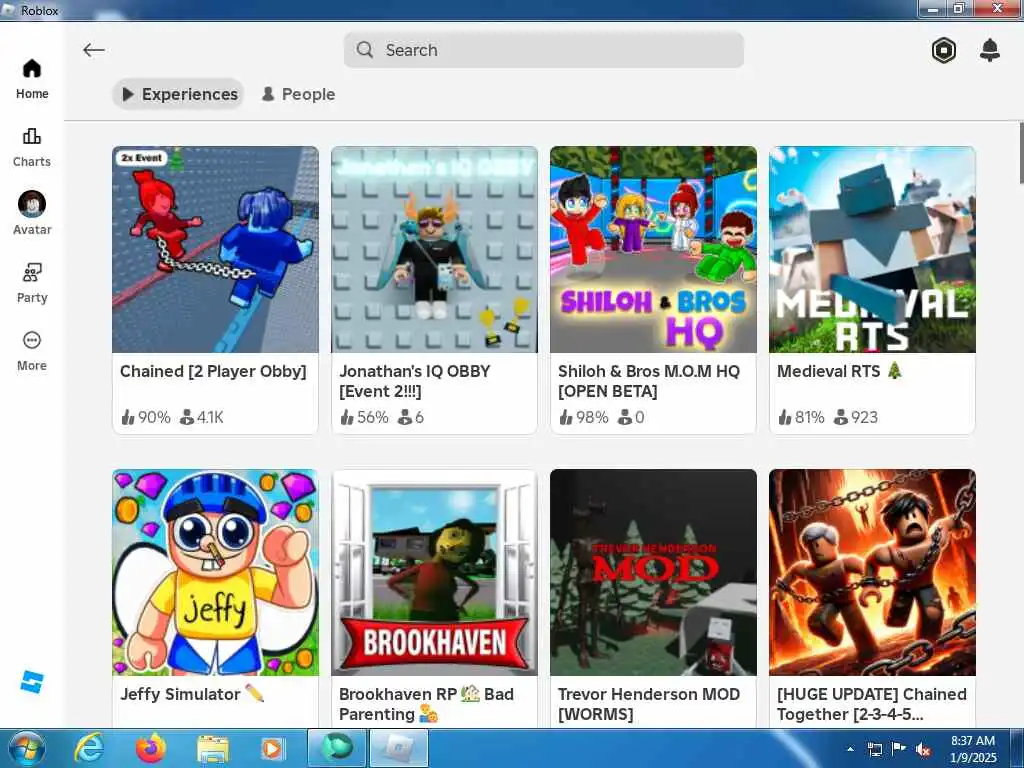Viewport: 1024px width, 768px height.
Task: Open the Brookhaven thumbnail
Action: 434,572
